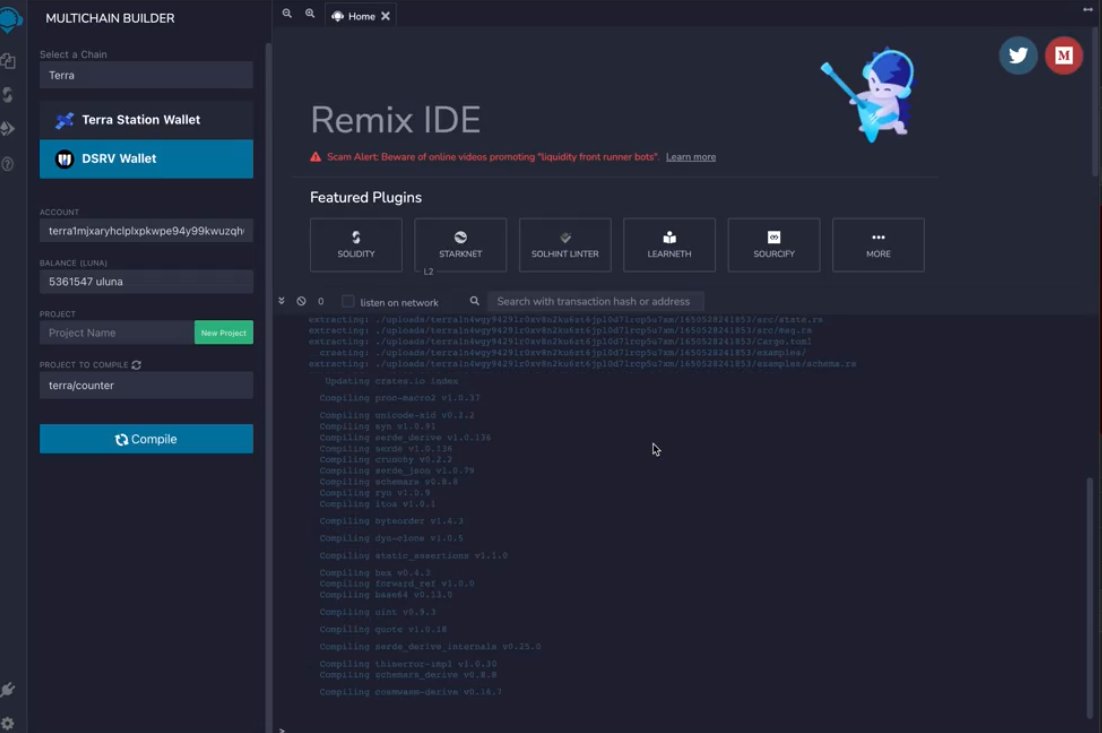Image resolution: width=1102 pixels, height=733 pixels.
Task: Open the Plugin Manager plug icon
Action: 8,689
